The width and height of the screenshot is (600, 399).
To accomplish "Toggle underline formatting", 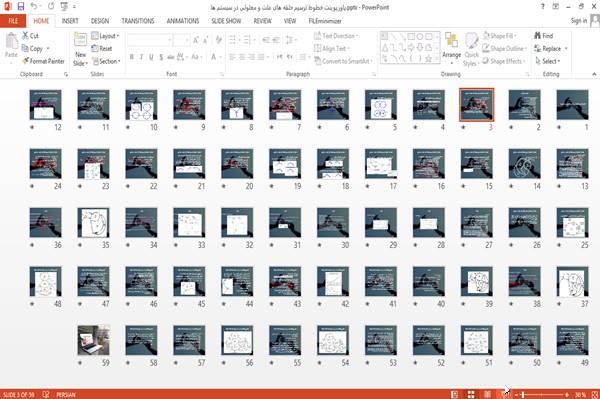I will coord(151,57).
